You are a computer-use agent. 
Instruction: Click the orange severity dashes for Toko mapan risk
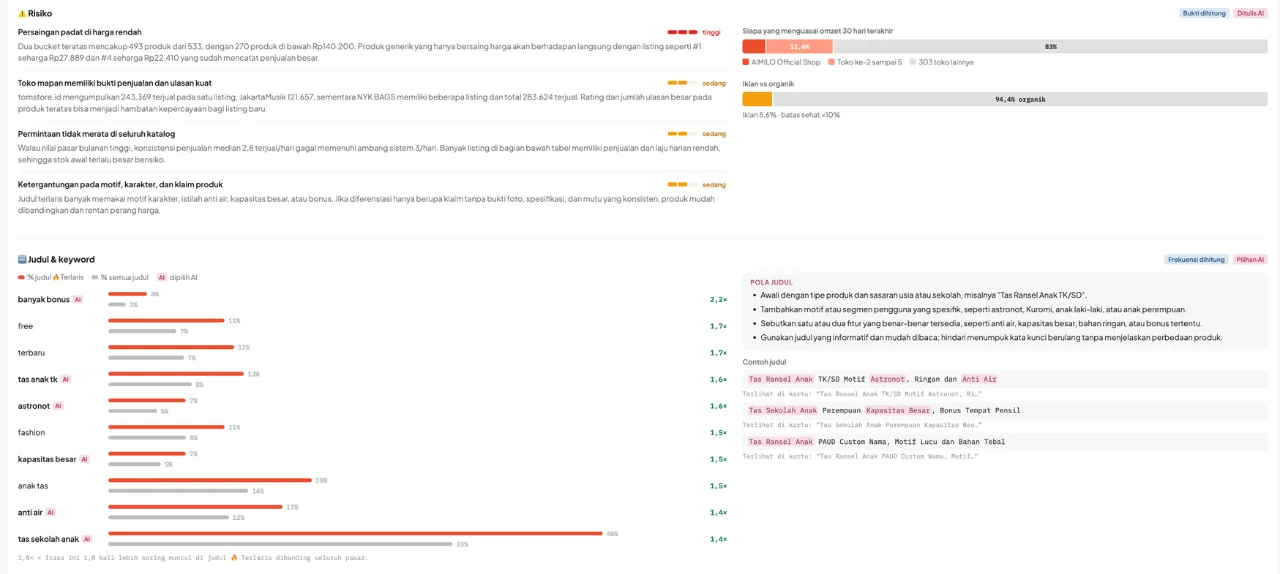(683, 82)
